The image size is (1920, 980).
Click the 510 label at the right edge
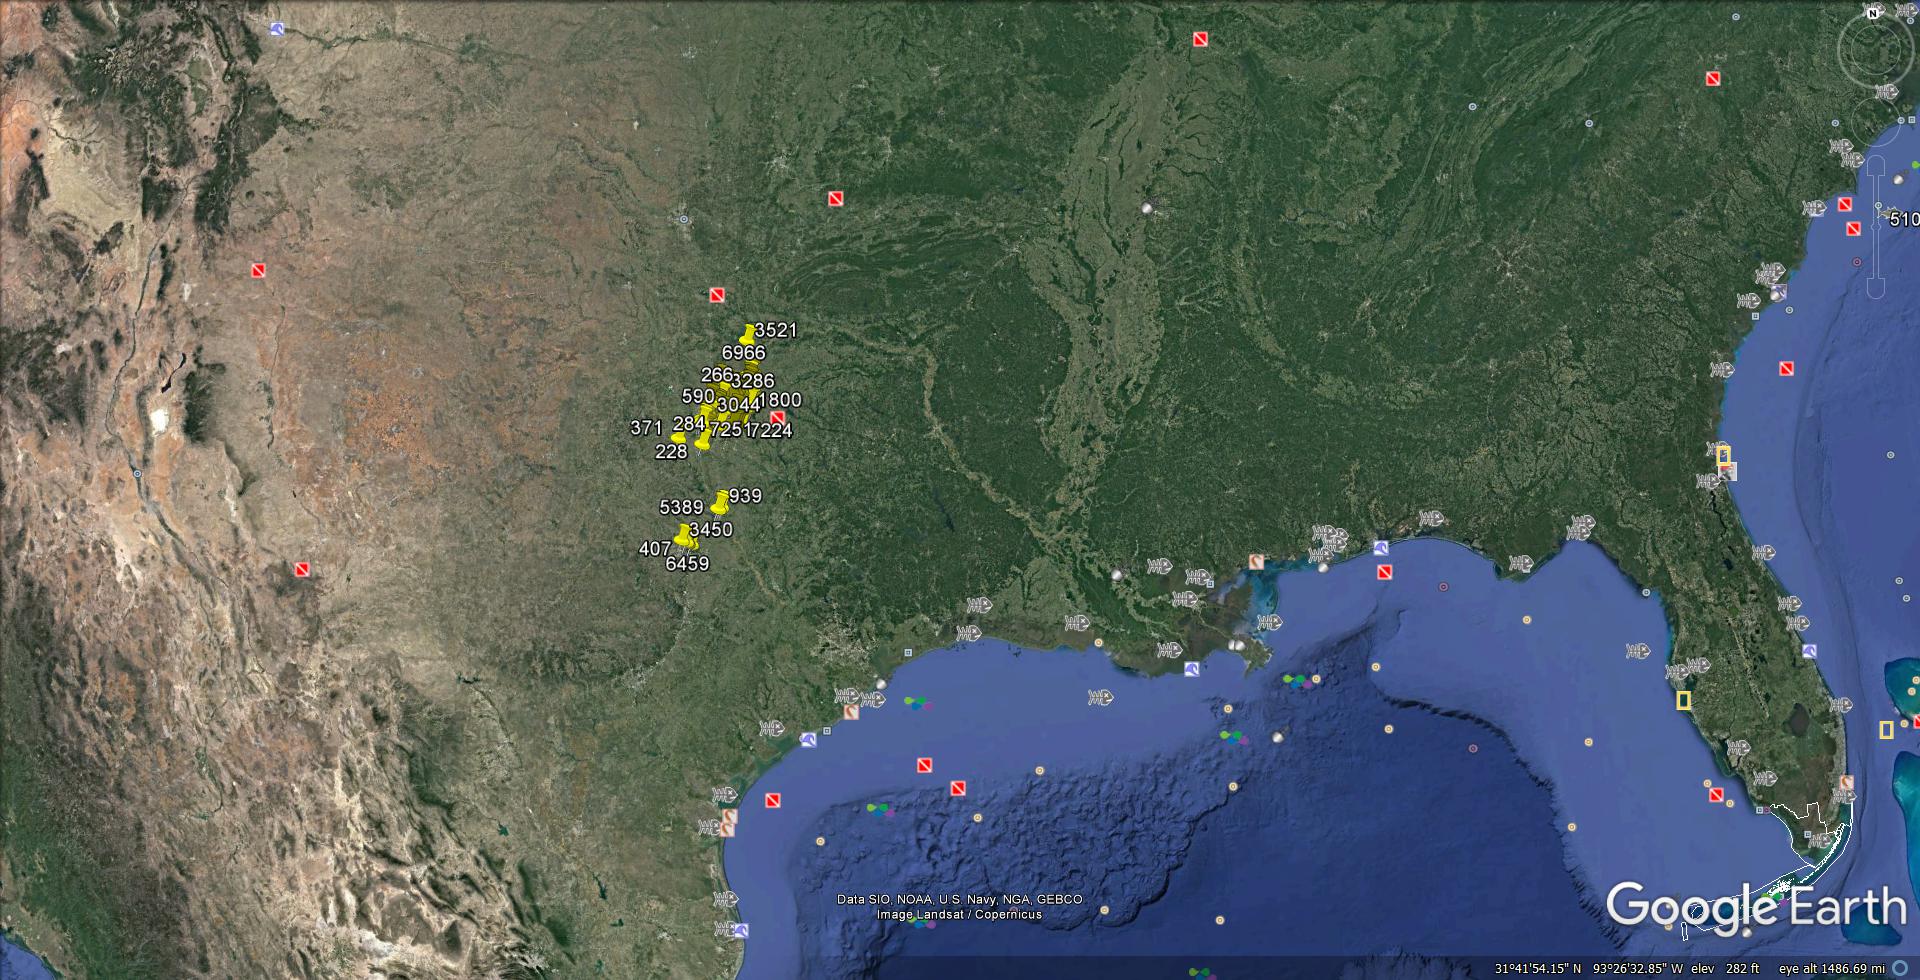1904,220
